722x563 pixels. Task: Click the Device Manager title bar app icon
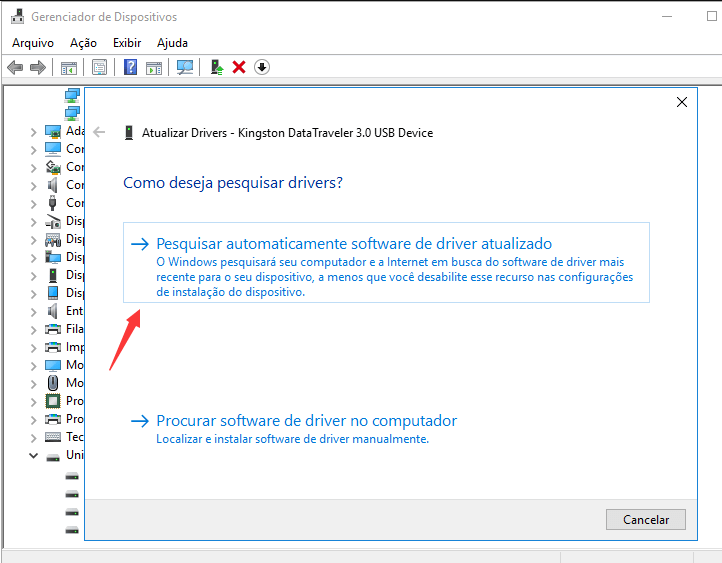17,17
